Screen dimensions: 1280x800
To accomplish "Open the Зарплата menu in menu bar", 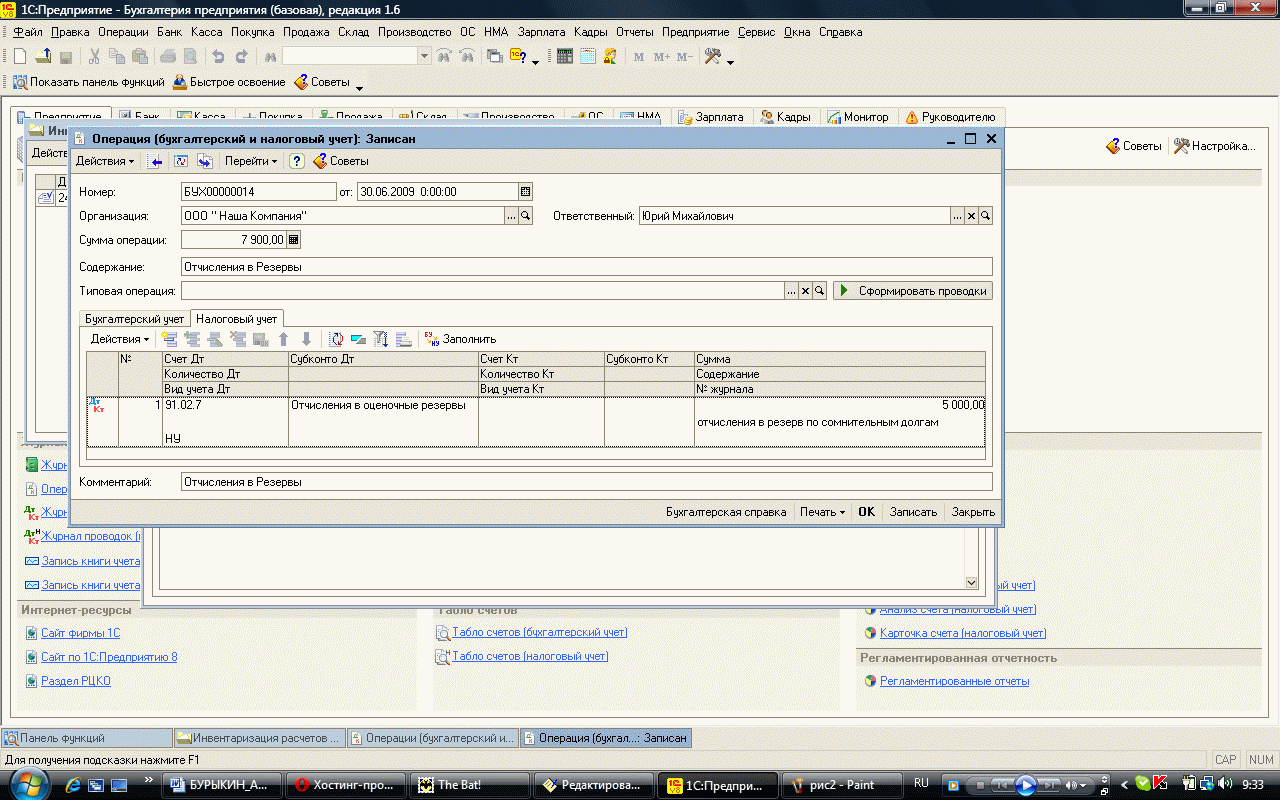I will click(x=541, y=32).
